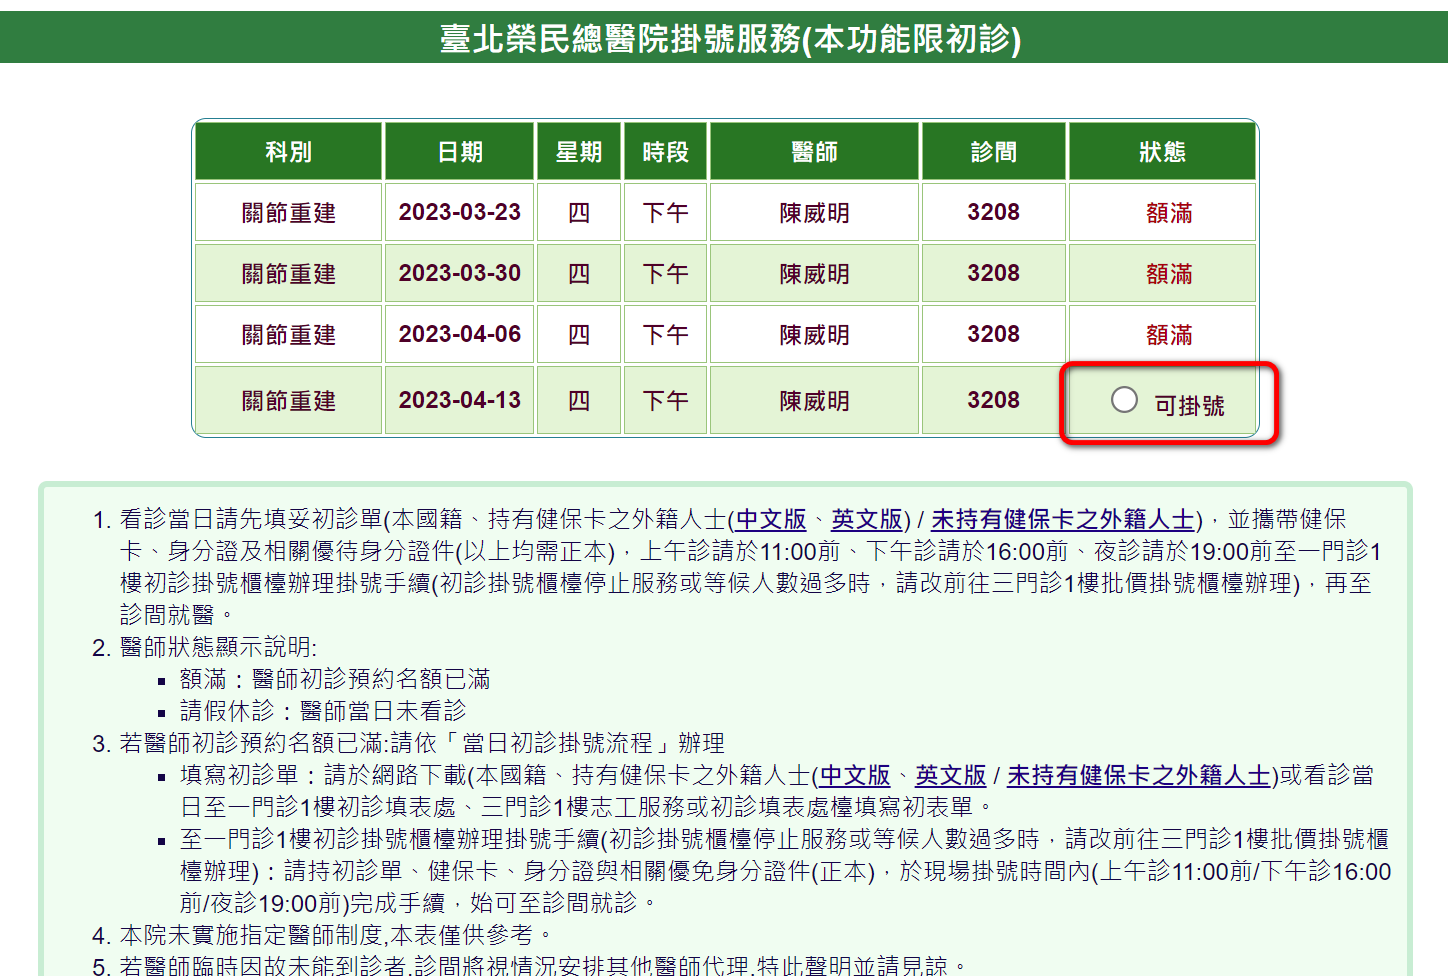Click the 醫師狀態顯示說明 heading text
Viewport: 1448px width, 976px height.
(218, 648)
